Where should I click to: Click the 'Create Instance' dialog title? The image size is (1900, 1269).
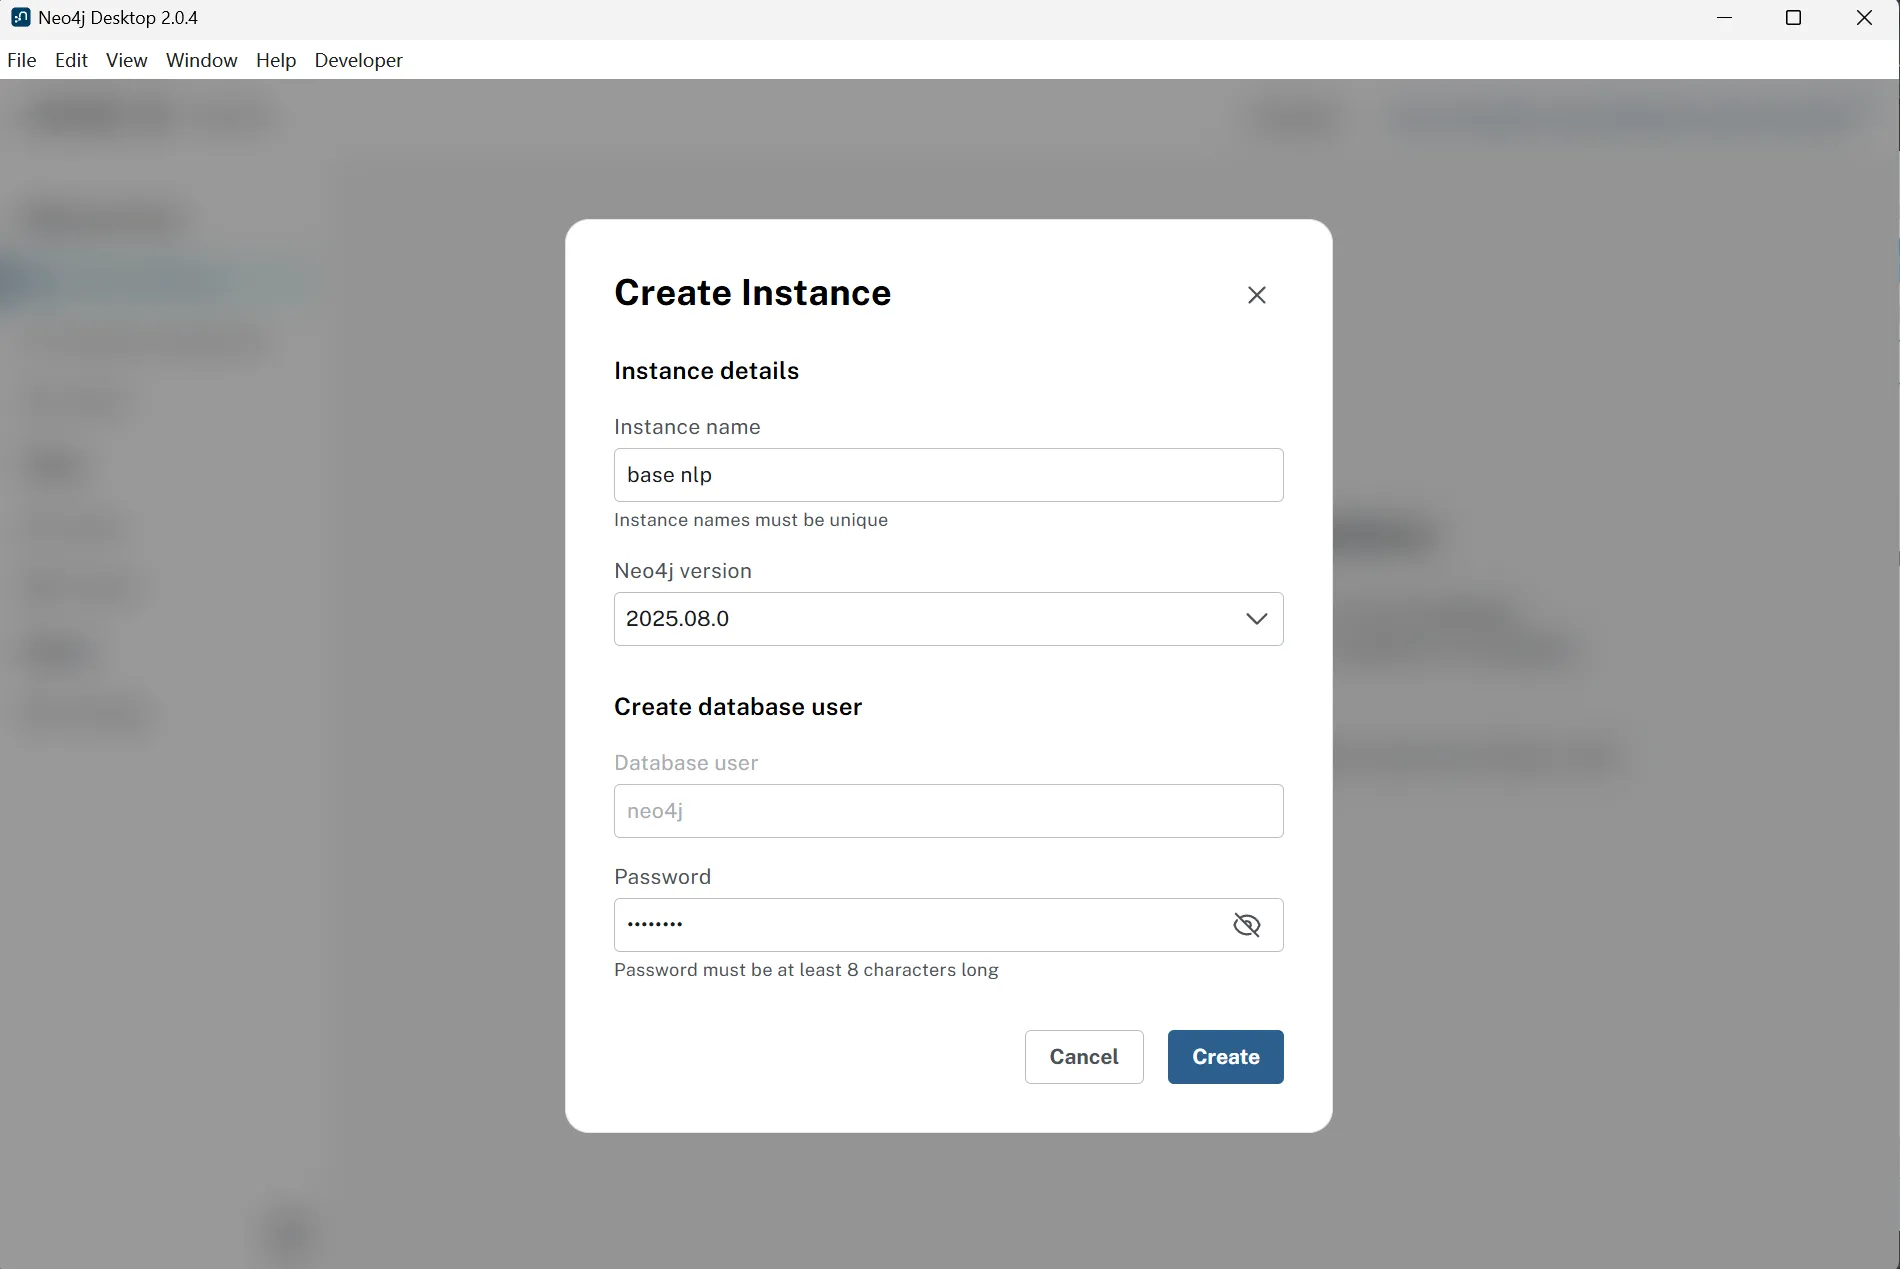point(753,293)
